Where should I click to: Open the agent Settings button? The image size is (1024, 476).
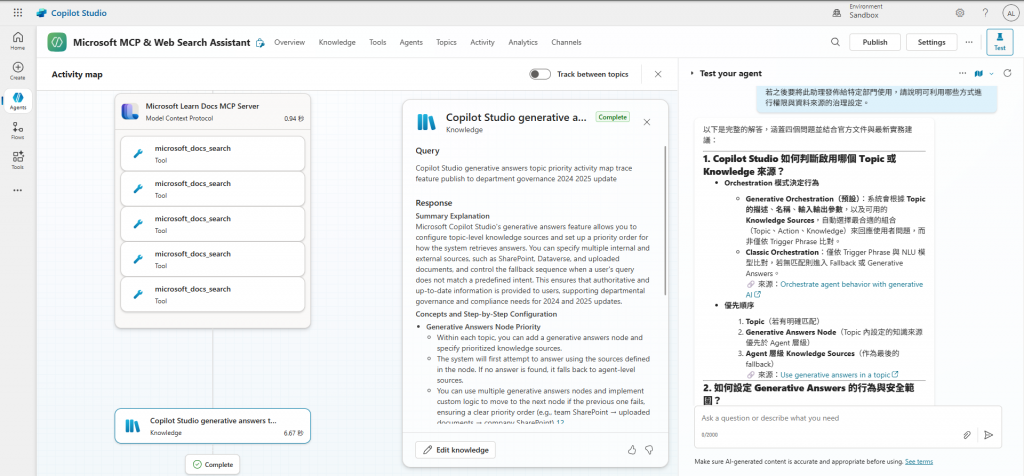click(x=931, y=42)
